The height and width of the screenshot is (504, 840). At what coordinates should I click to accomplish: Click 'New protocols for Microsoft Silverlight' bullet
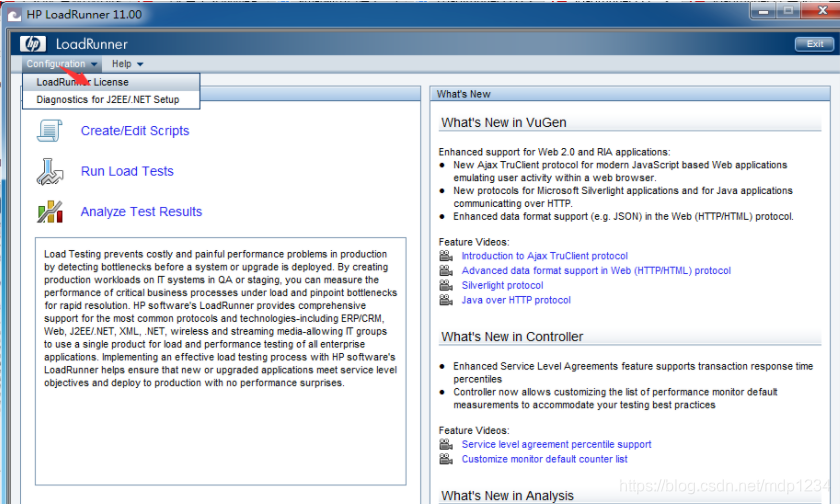[623, 197]
